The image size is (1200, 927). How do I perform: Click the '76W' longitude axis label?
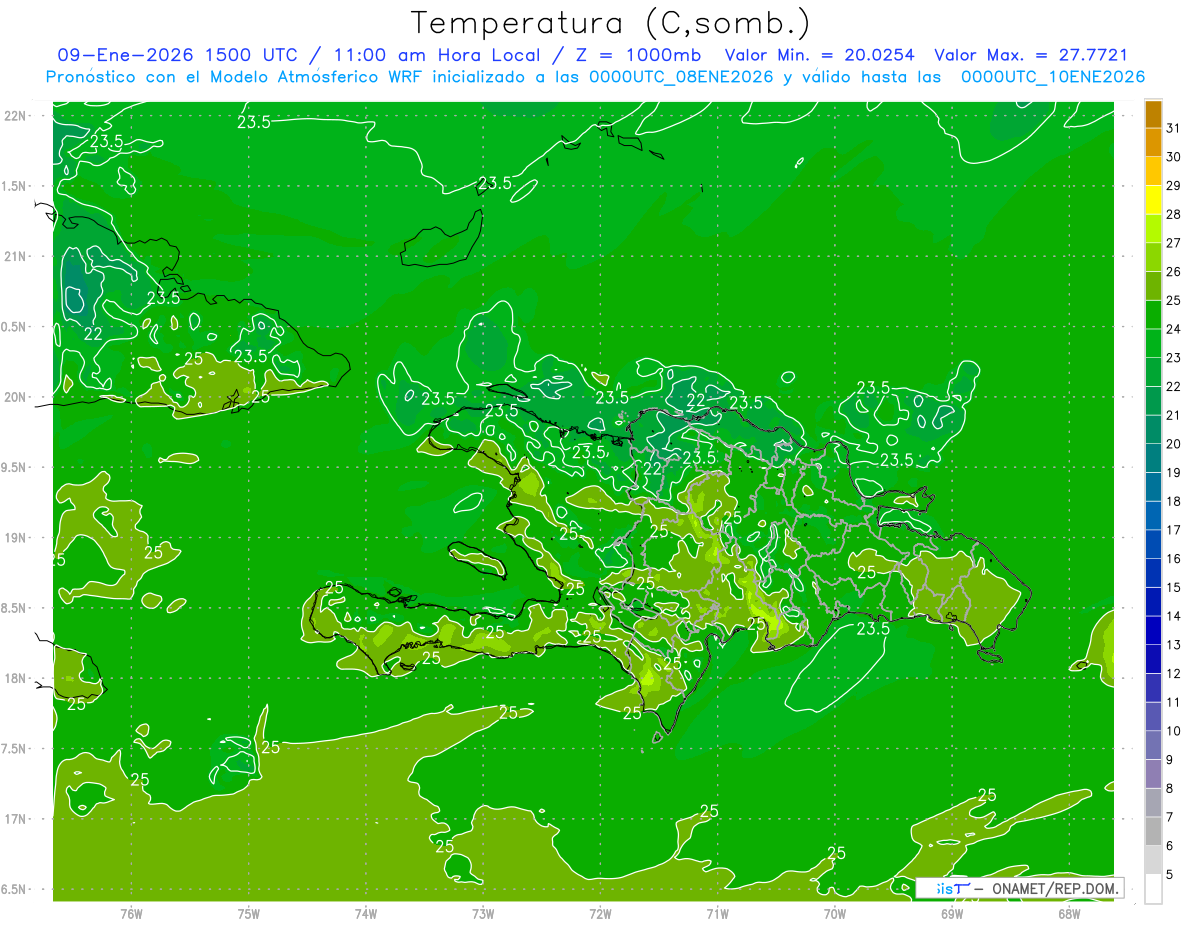pyautogui.click(x=131, y=913)
